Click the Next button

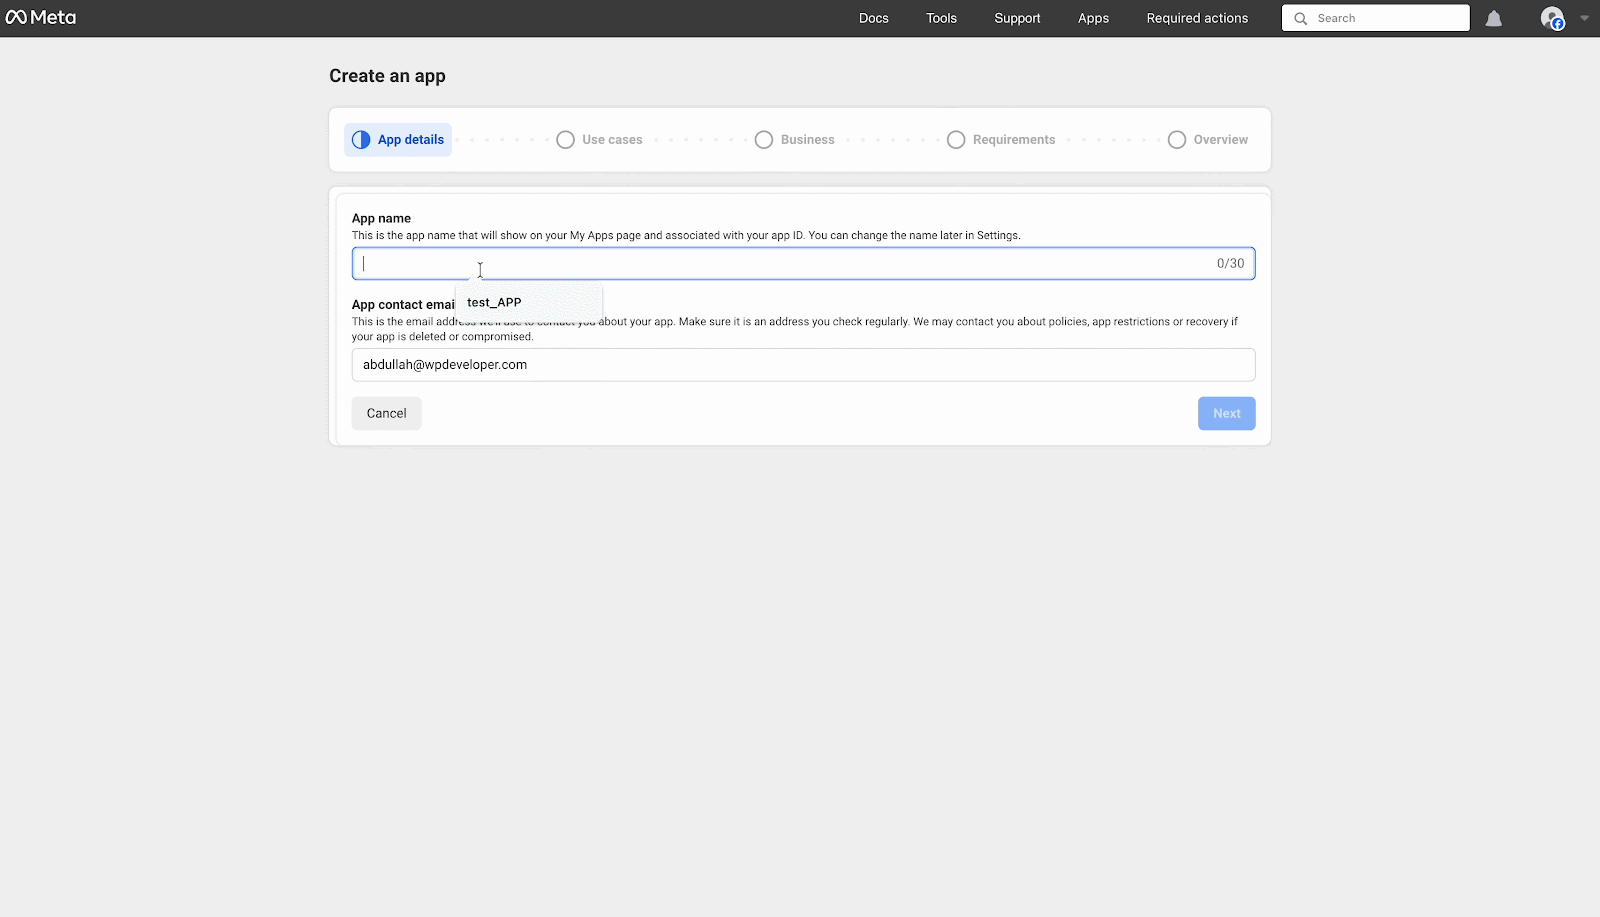(x=1226, y=413)
